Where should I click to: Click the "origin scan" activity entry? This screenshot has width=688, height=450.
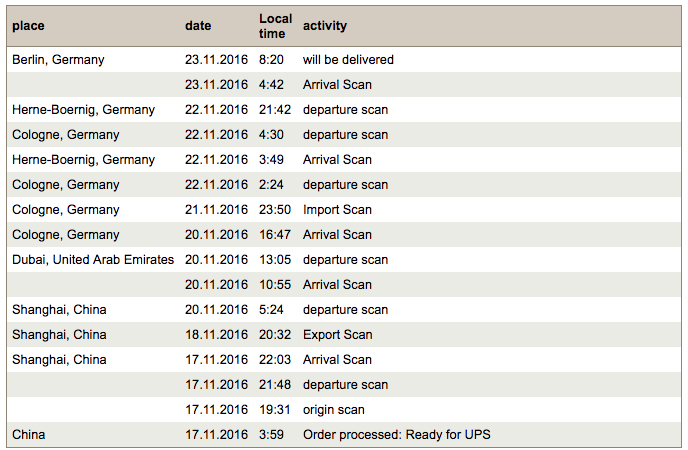(333, 410)
